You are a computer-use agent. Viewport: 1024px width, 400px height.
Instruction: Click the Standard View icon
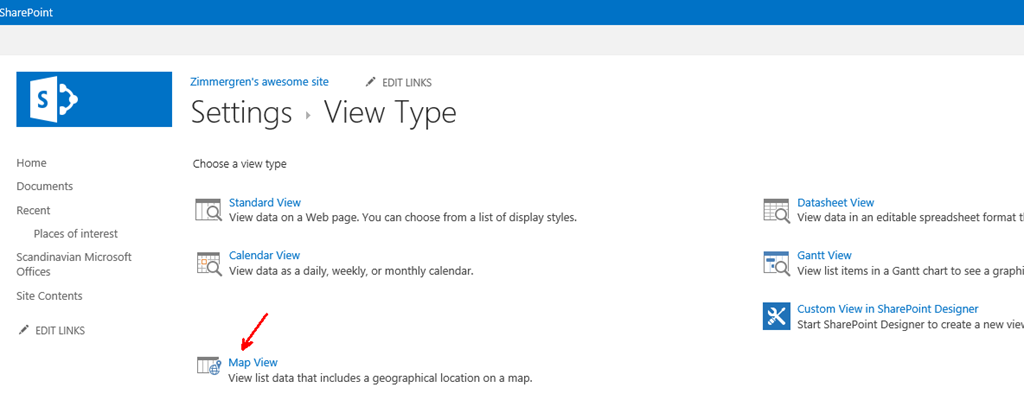pyautogui.click(x=209, y=210)
